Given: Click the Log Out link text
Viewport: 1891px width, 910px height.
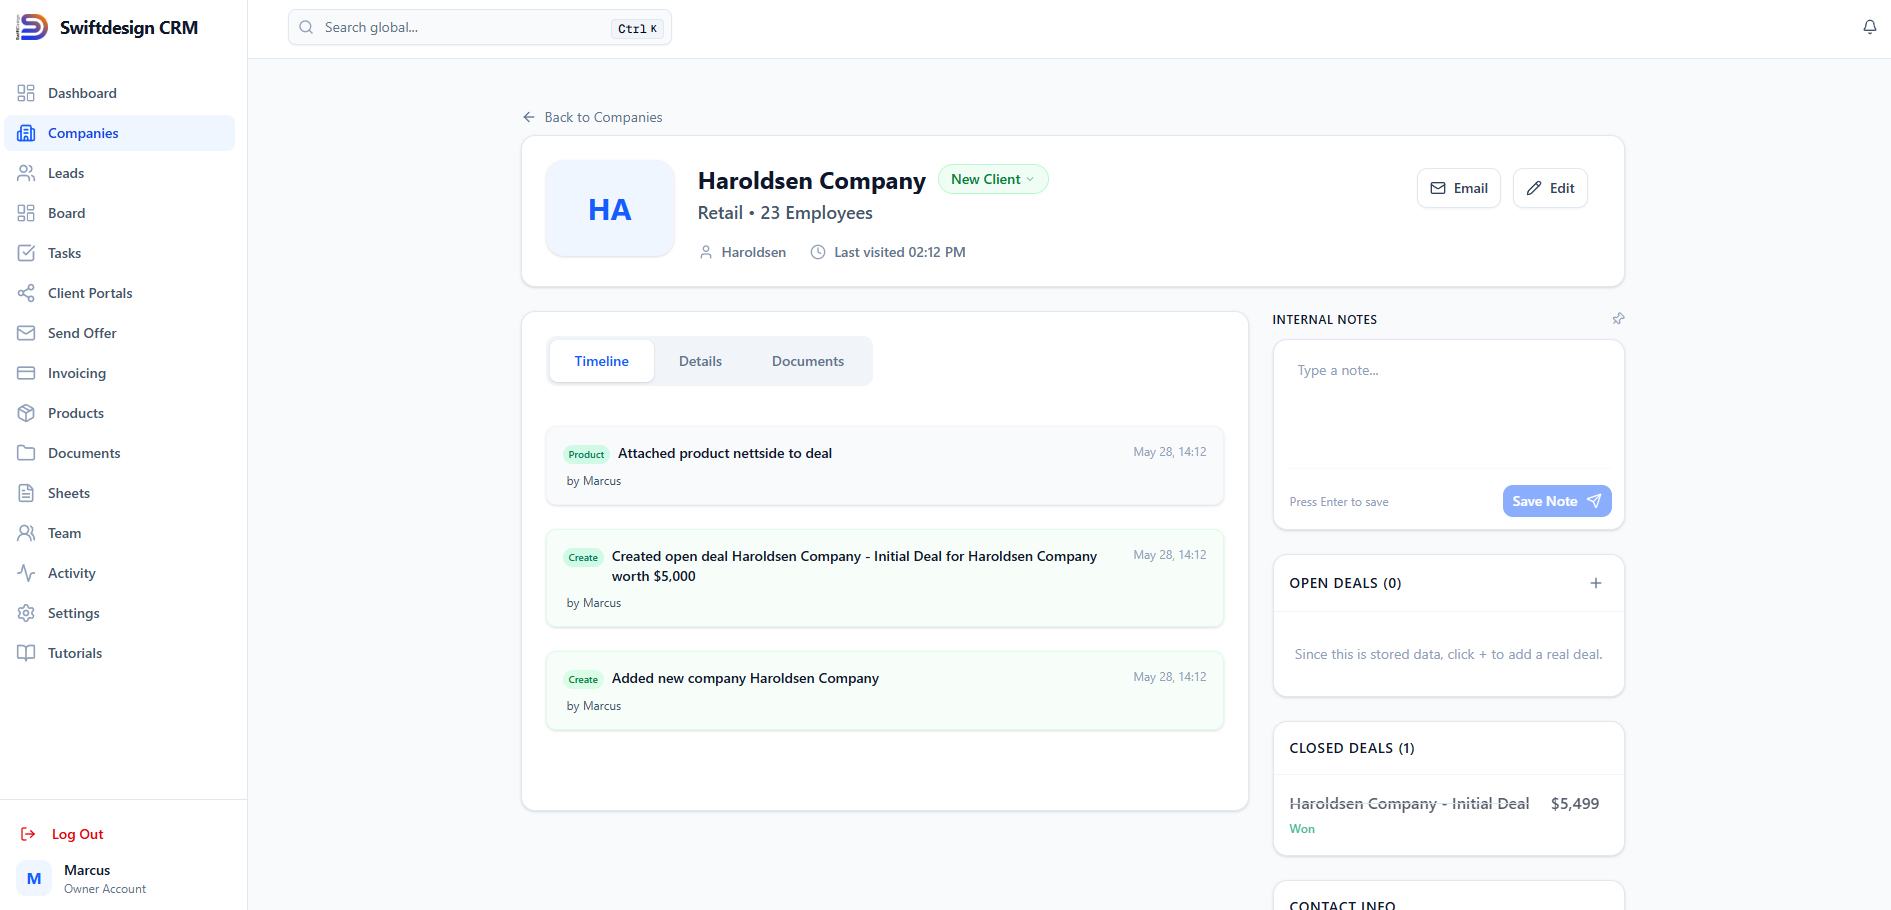Looking at the screenshot, I should pos(78,834).
